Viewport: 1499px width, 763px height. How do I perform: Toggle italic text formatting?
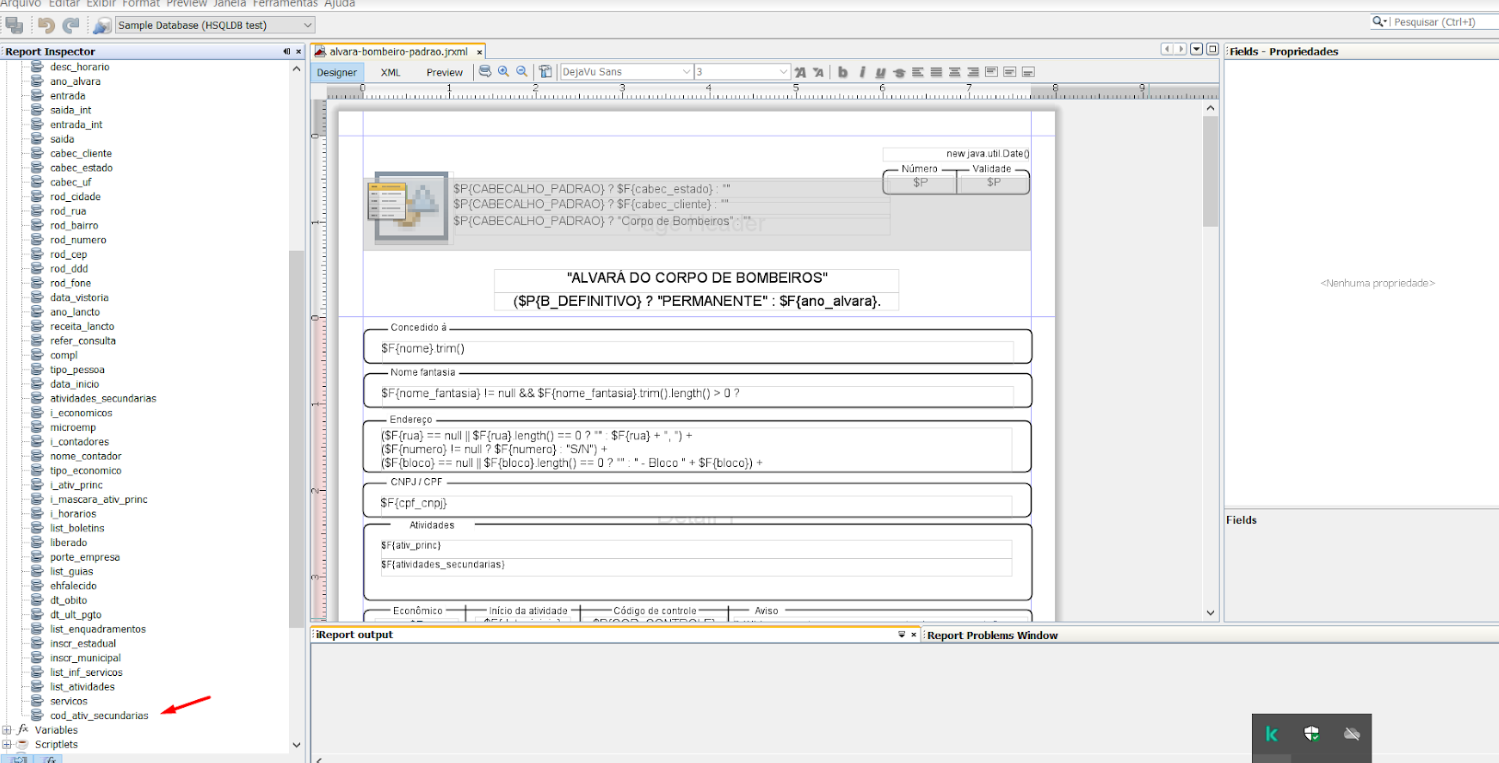click(x=862, y=72)
